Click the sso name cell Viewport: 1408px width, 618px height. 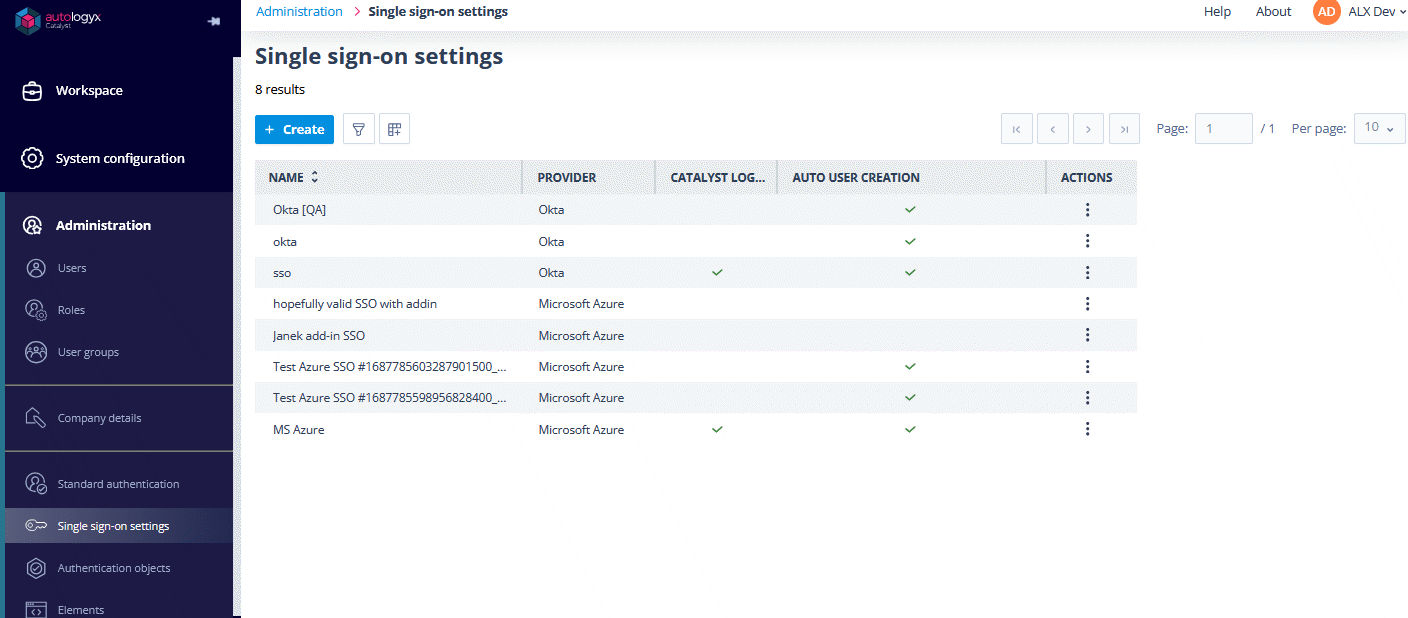389,272
